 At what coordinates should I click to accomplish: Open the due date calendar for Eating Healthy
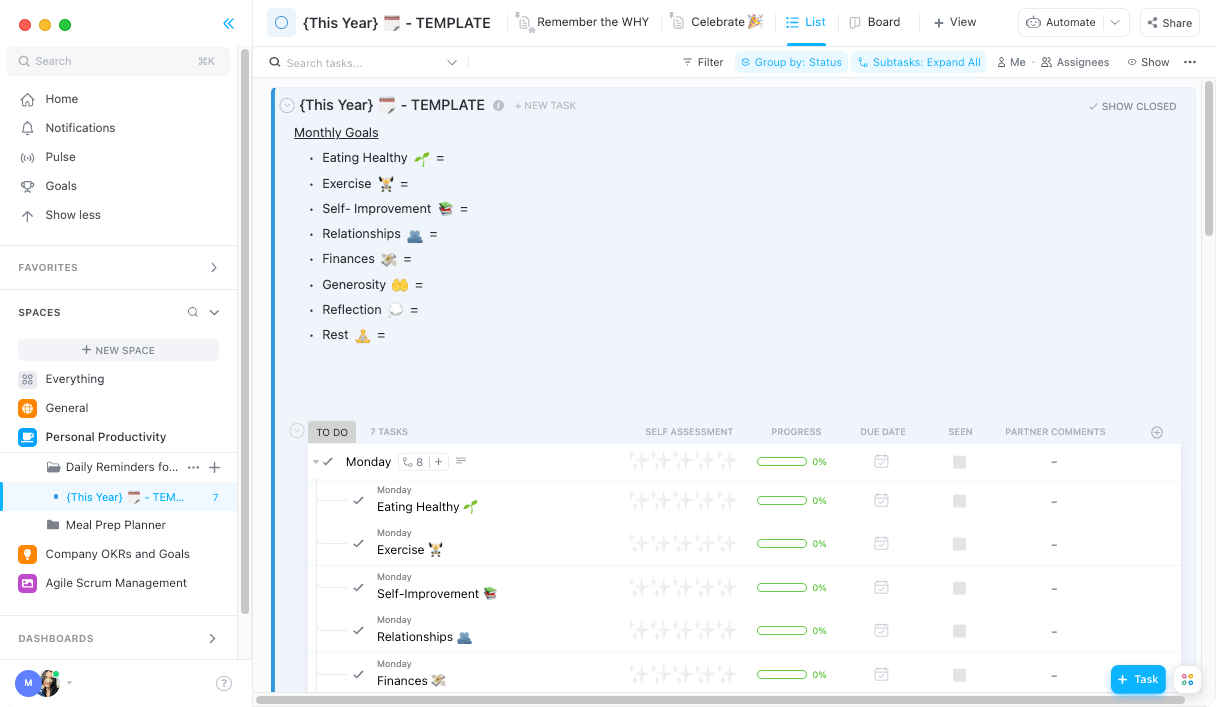click(881, 500)
